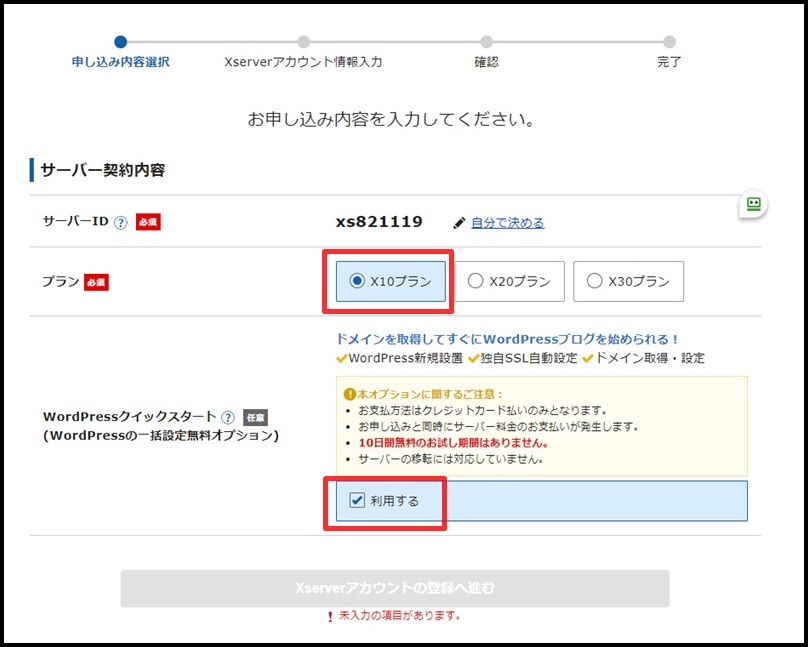This screenshot has width=808, height=647.
Task: Click the サーバーの移転には対応していません notice line
Action: [x=451, y=459]
